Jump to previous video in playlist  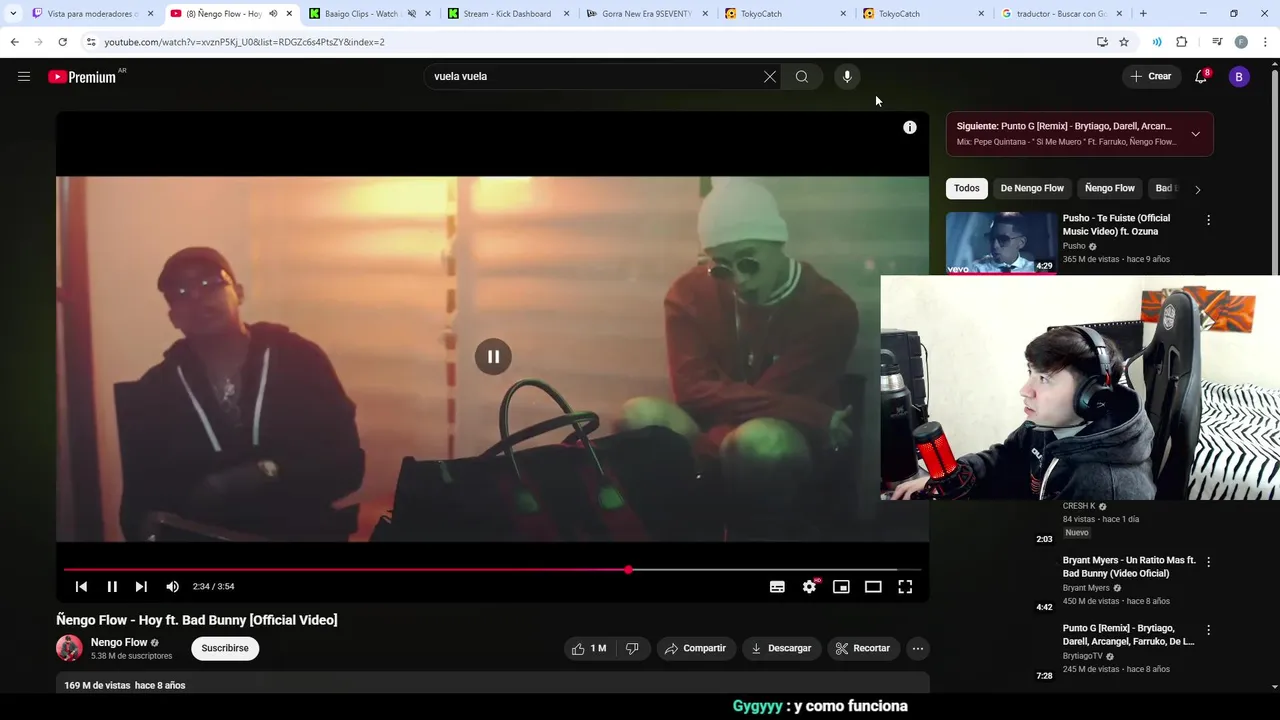82,587
